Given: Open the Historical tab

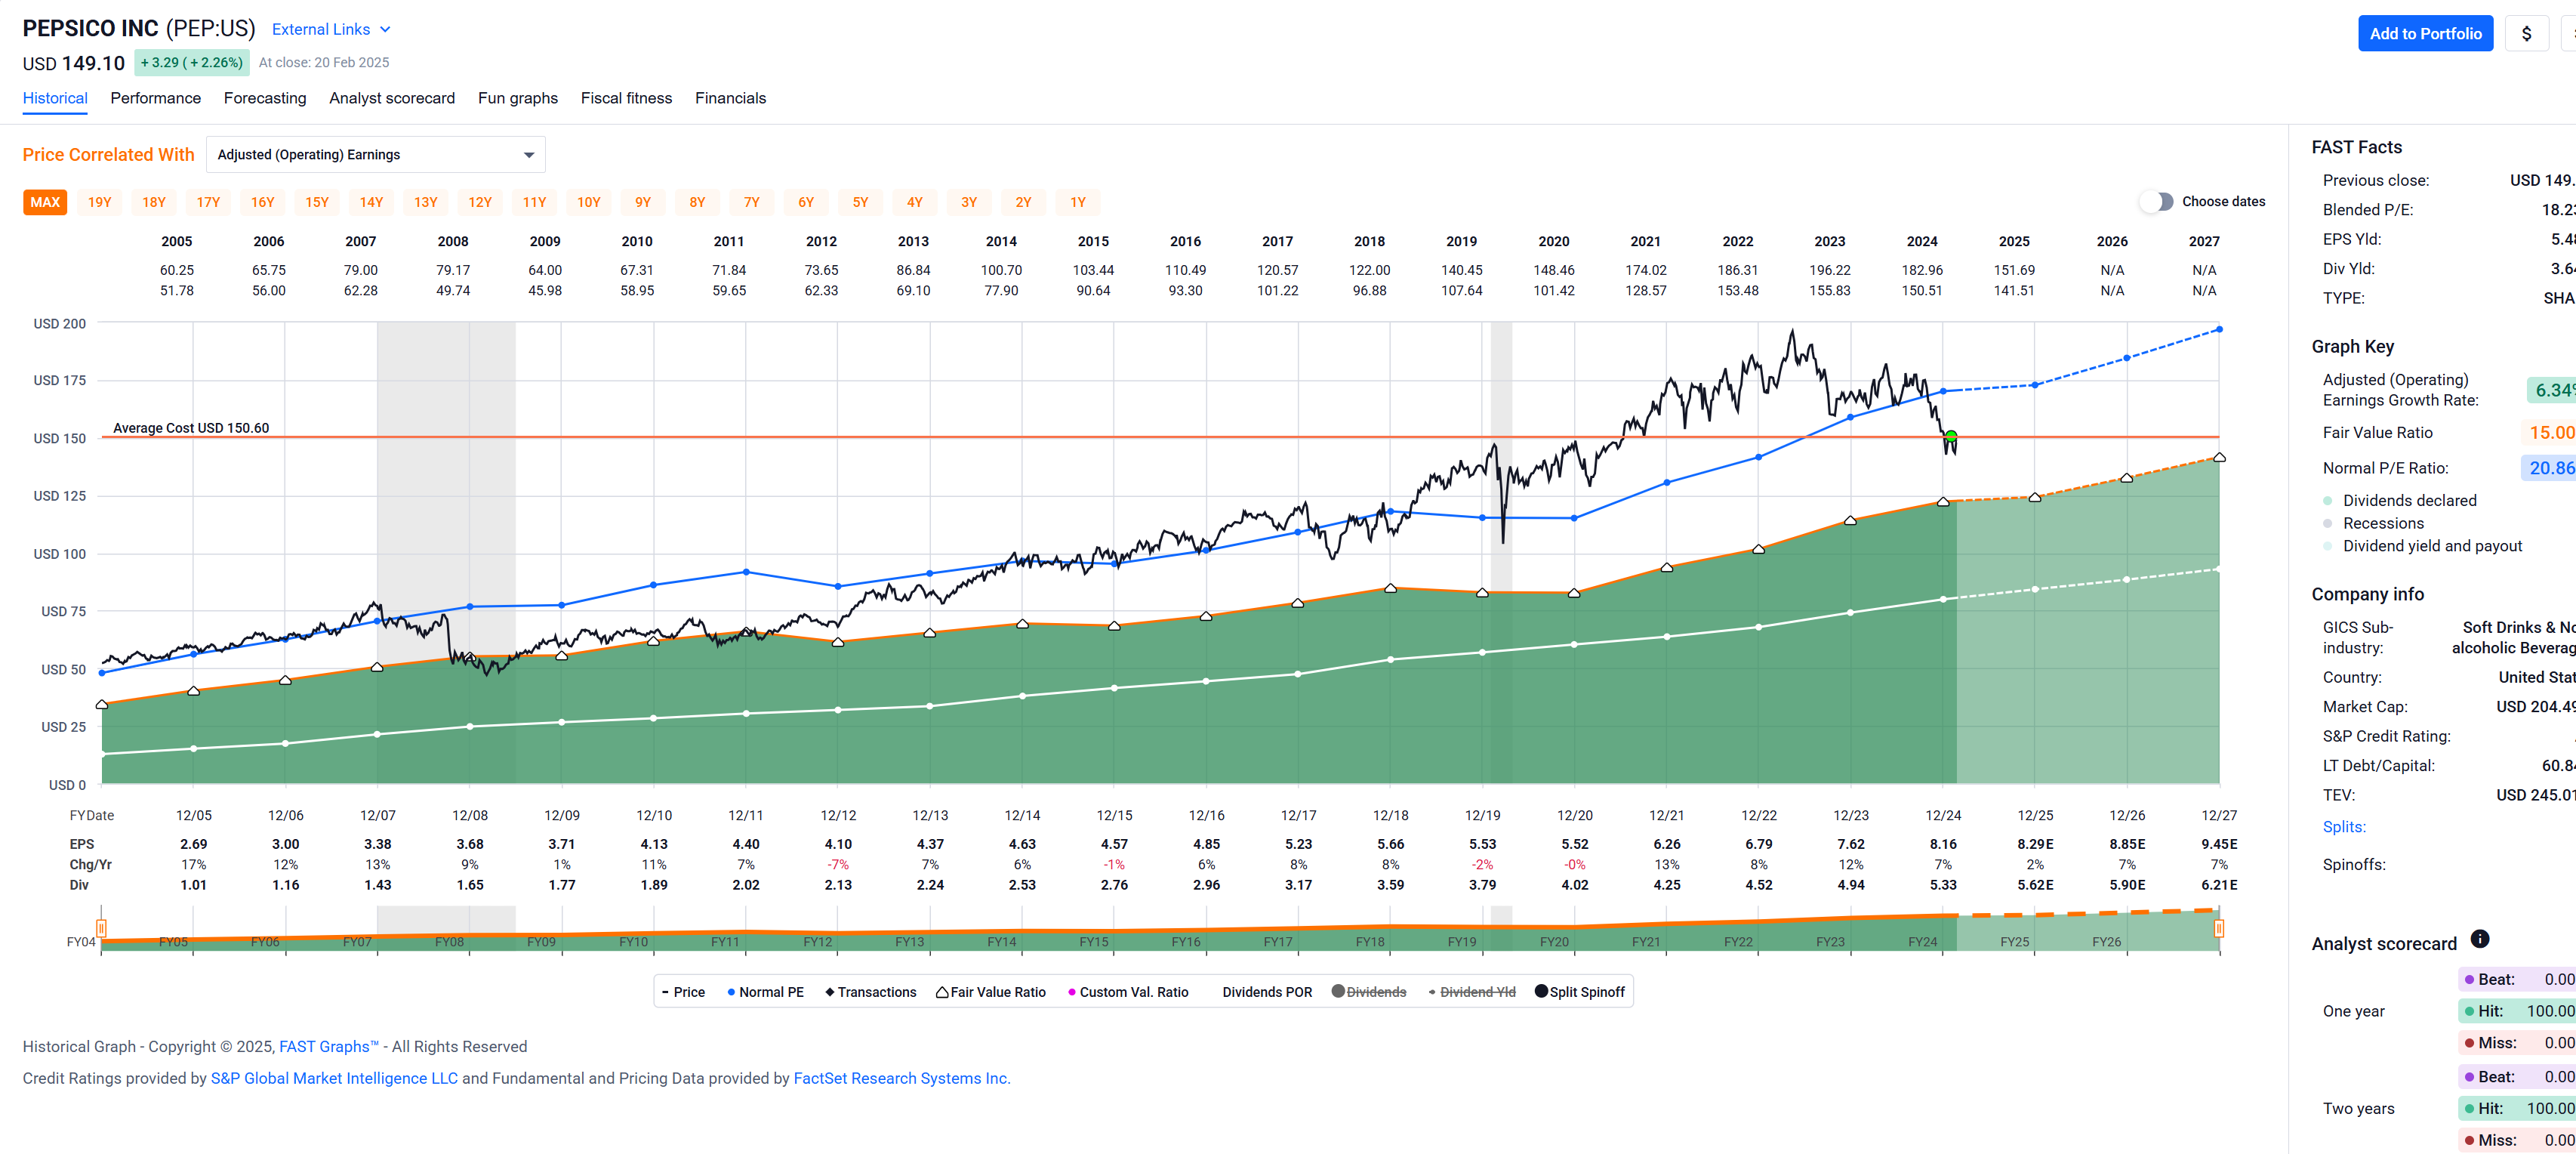Looking at the screenshot, I should 55,98.
